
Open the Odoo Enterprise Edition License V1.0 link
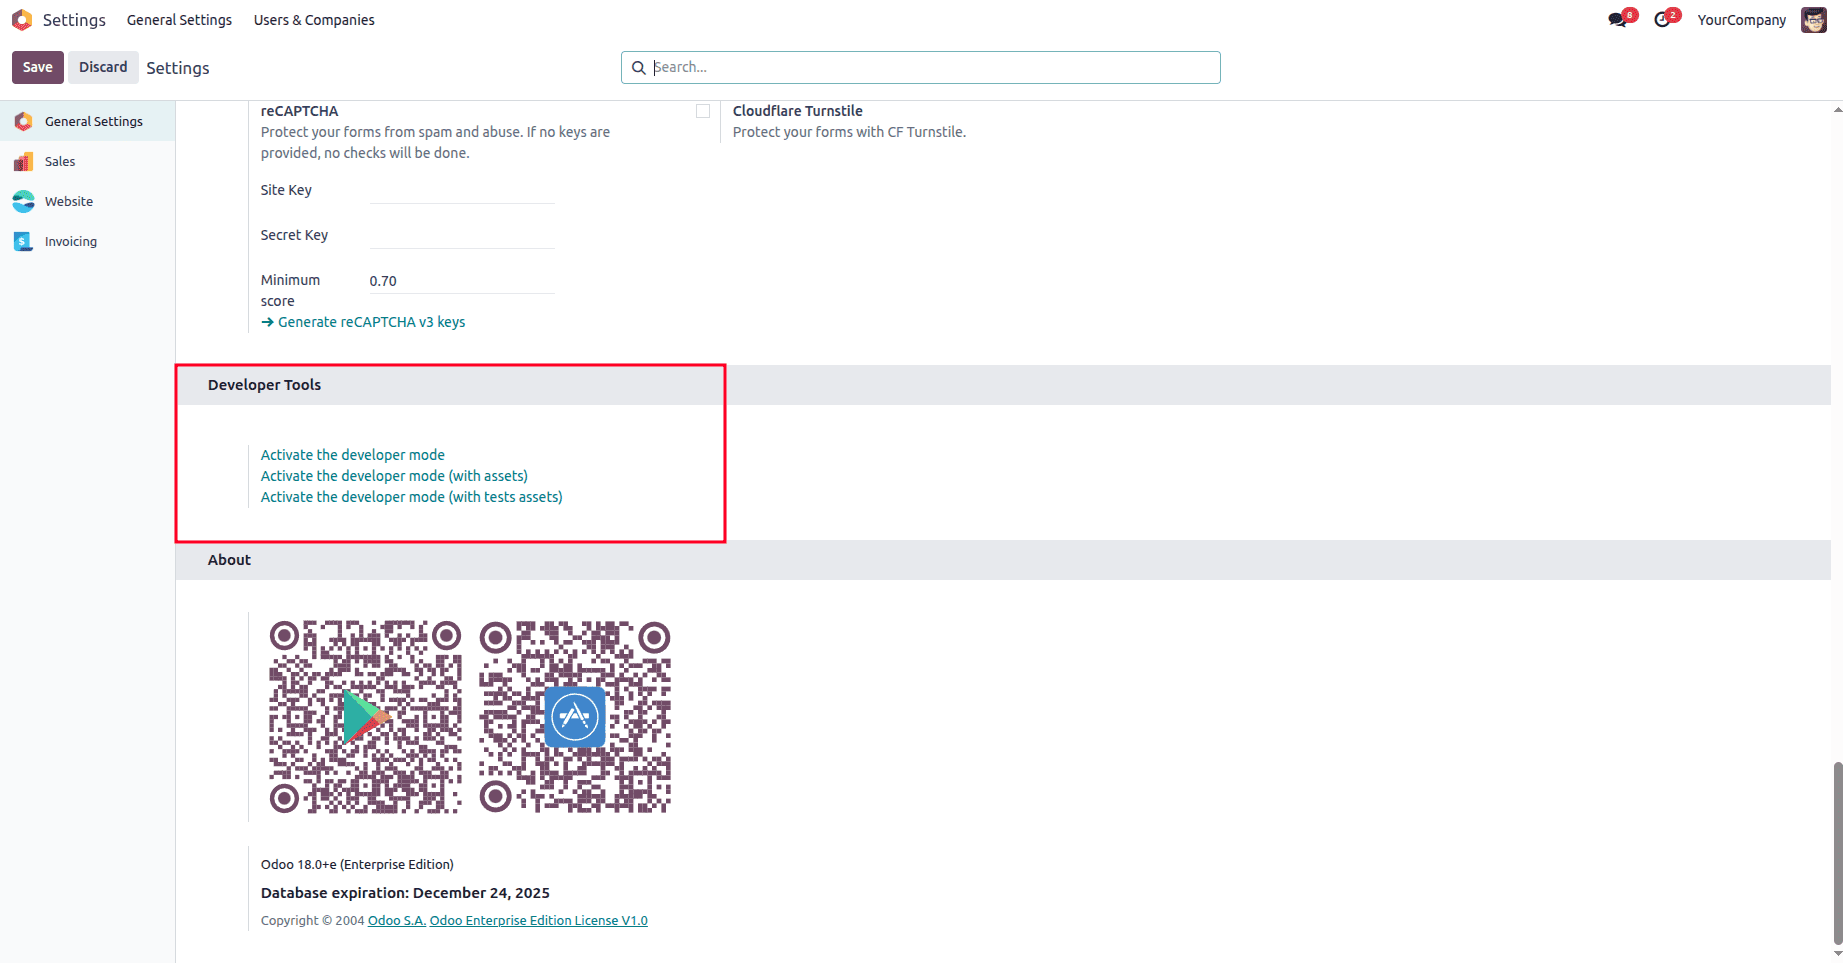[538, 920]
